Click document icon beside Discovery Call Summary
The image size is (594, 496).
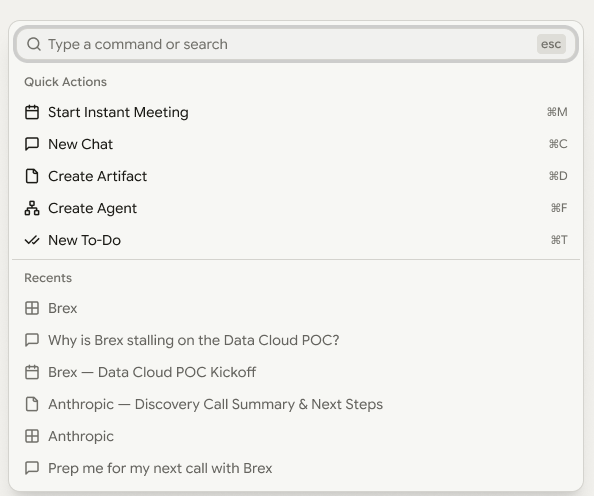pyautogui.click(x=32, y=404)
